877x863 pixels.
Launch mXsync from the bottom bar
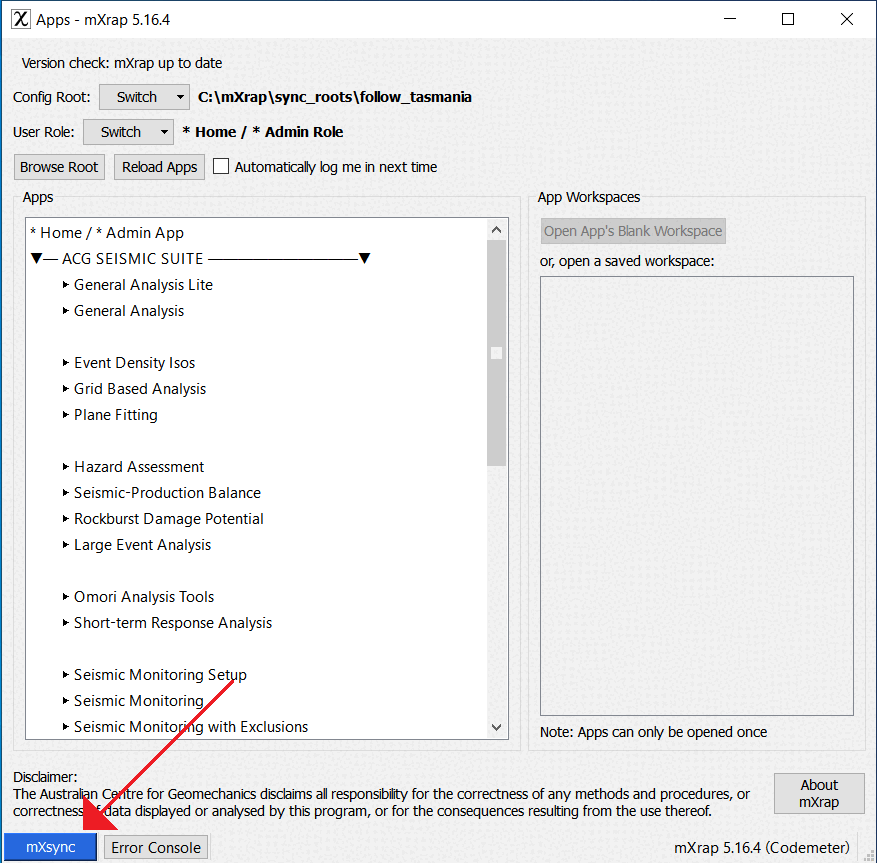click(x=50, y=847)
